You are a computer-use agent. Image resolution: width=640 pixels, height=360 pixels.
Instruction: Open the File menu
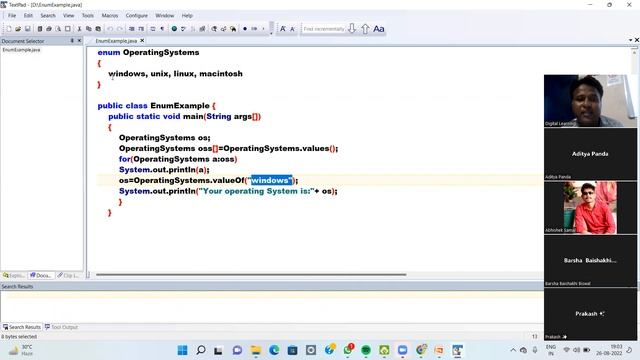[12, 16]
